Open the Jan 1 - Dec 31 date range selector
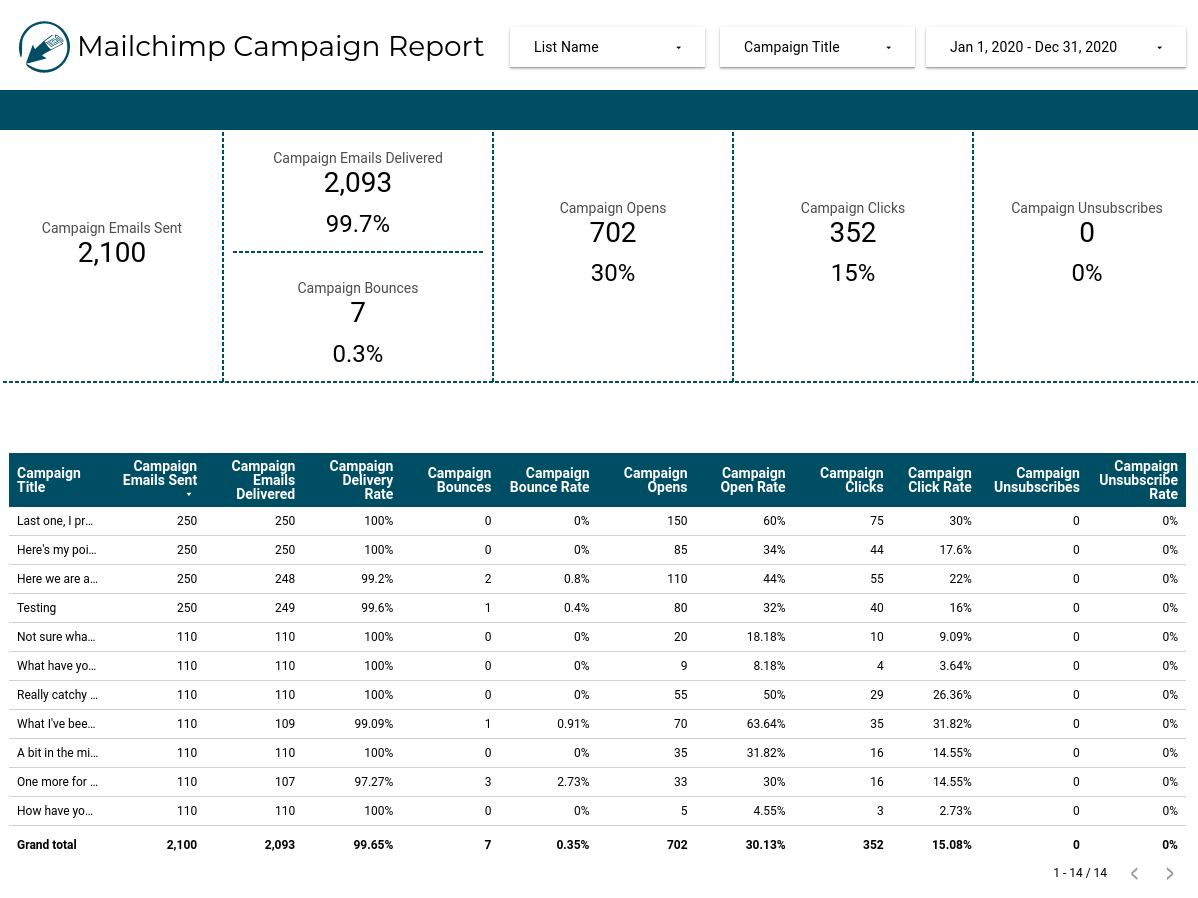Screen dimensions: 1198x898 [x=1055, y=47]
